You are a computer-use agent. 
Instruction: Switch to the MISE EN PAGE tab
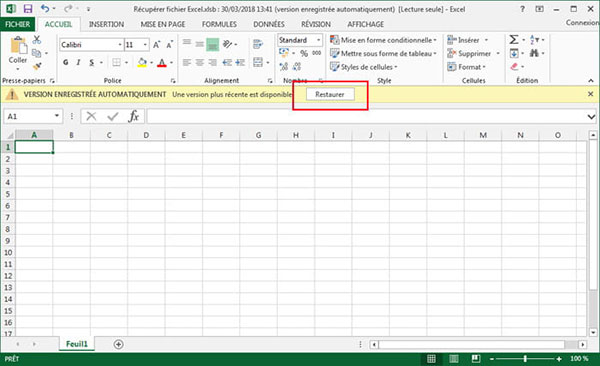tap(163, 24)
